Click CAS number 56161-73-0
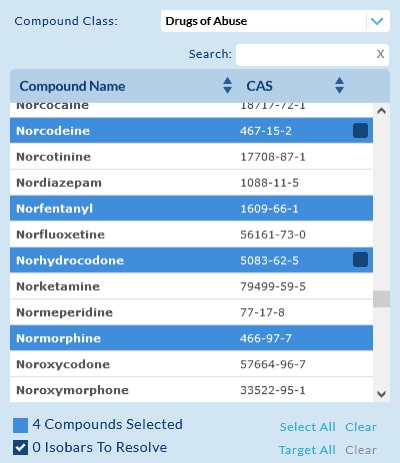The height and width of the screenshot is (463, 400). pyautogui.click(x=273, y=235)
